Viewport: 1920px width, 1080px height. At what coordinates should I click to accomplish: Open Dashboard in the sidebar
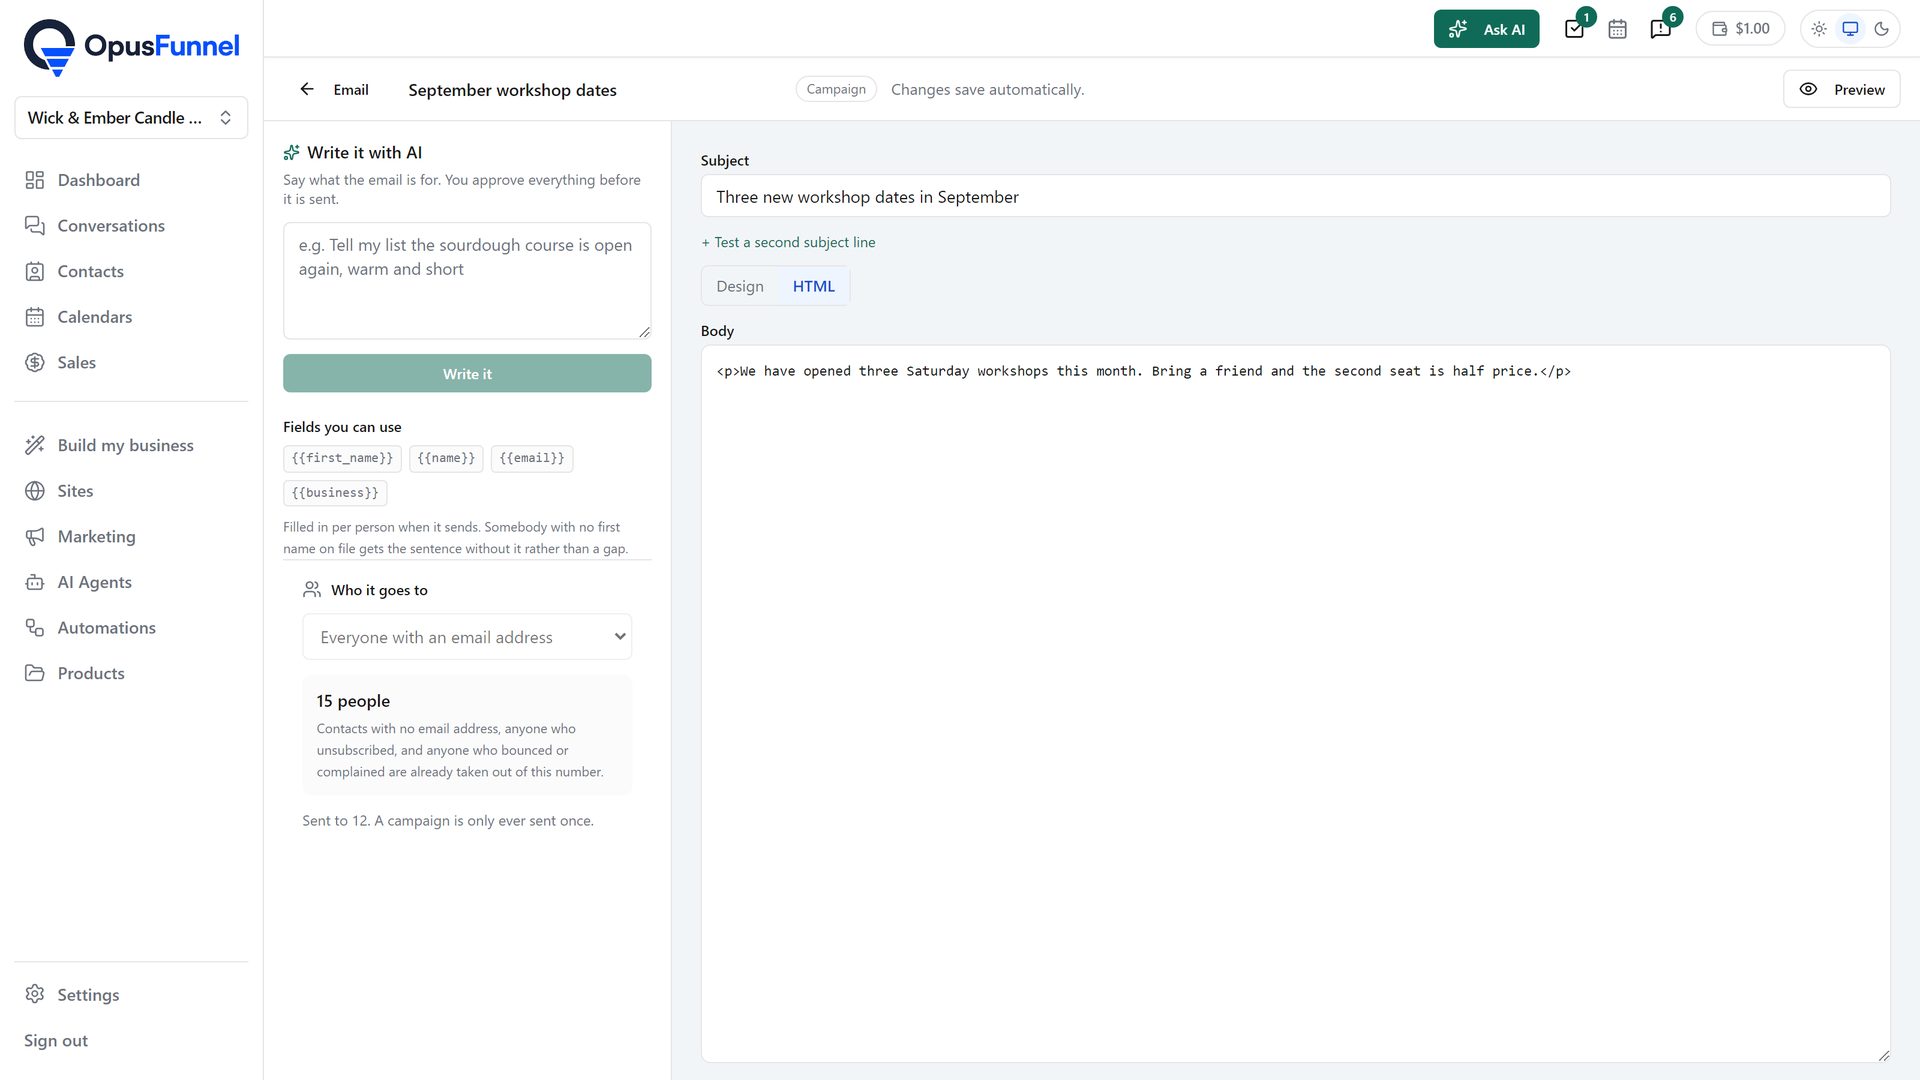[131, 180]
